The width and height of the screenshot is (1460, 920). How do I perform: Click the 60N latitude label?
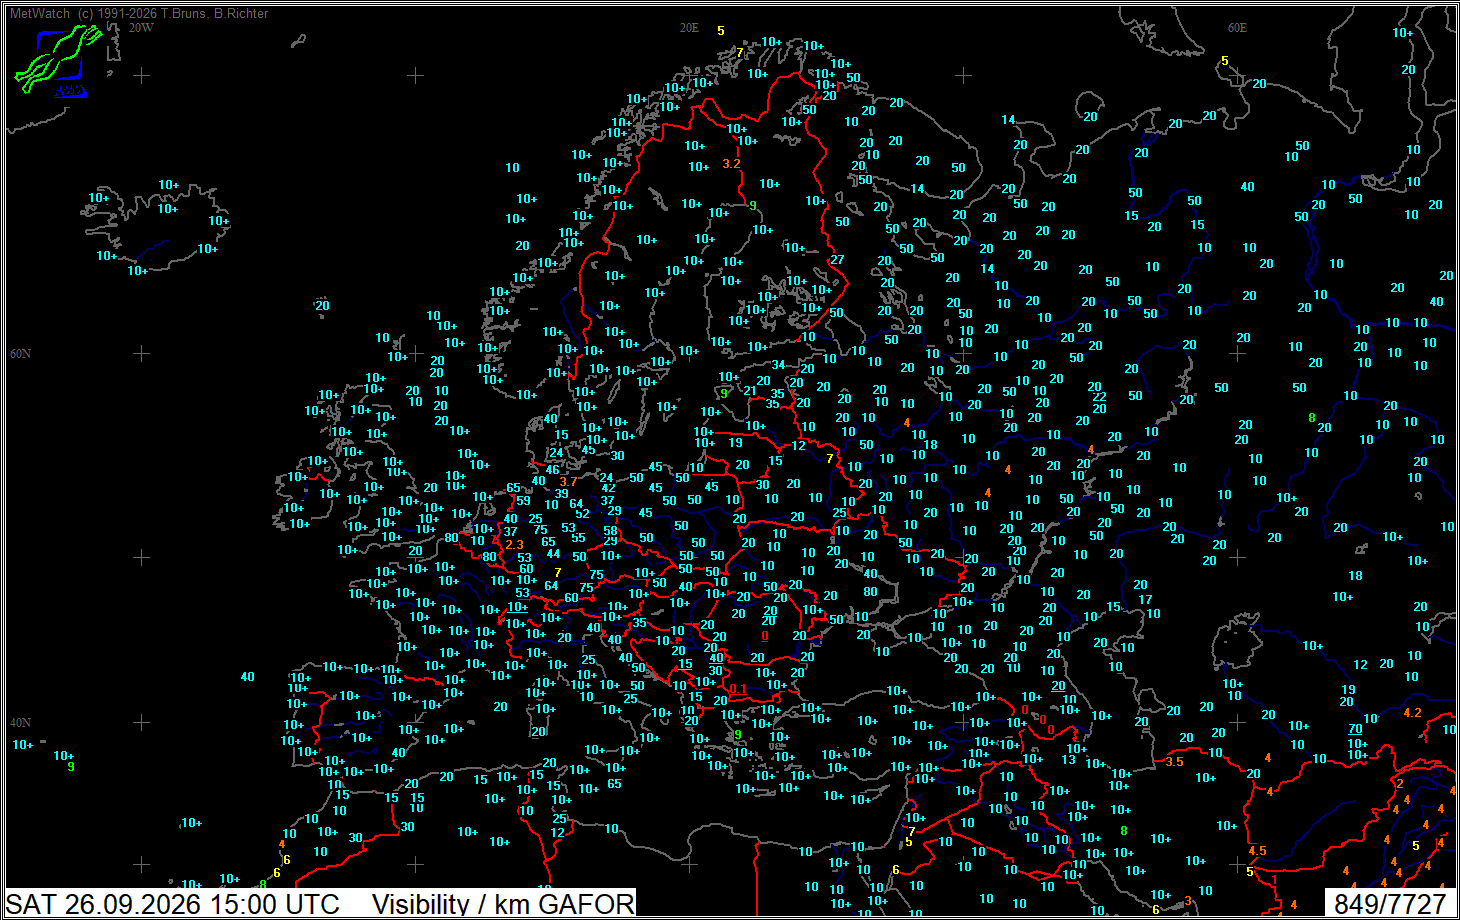pos(20,354)
